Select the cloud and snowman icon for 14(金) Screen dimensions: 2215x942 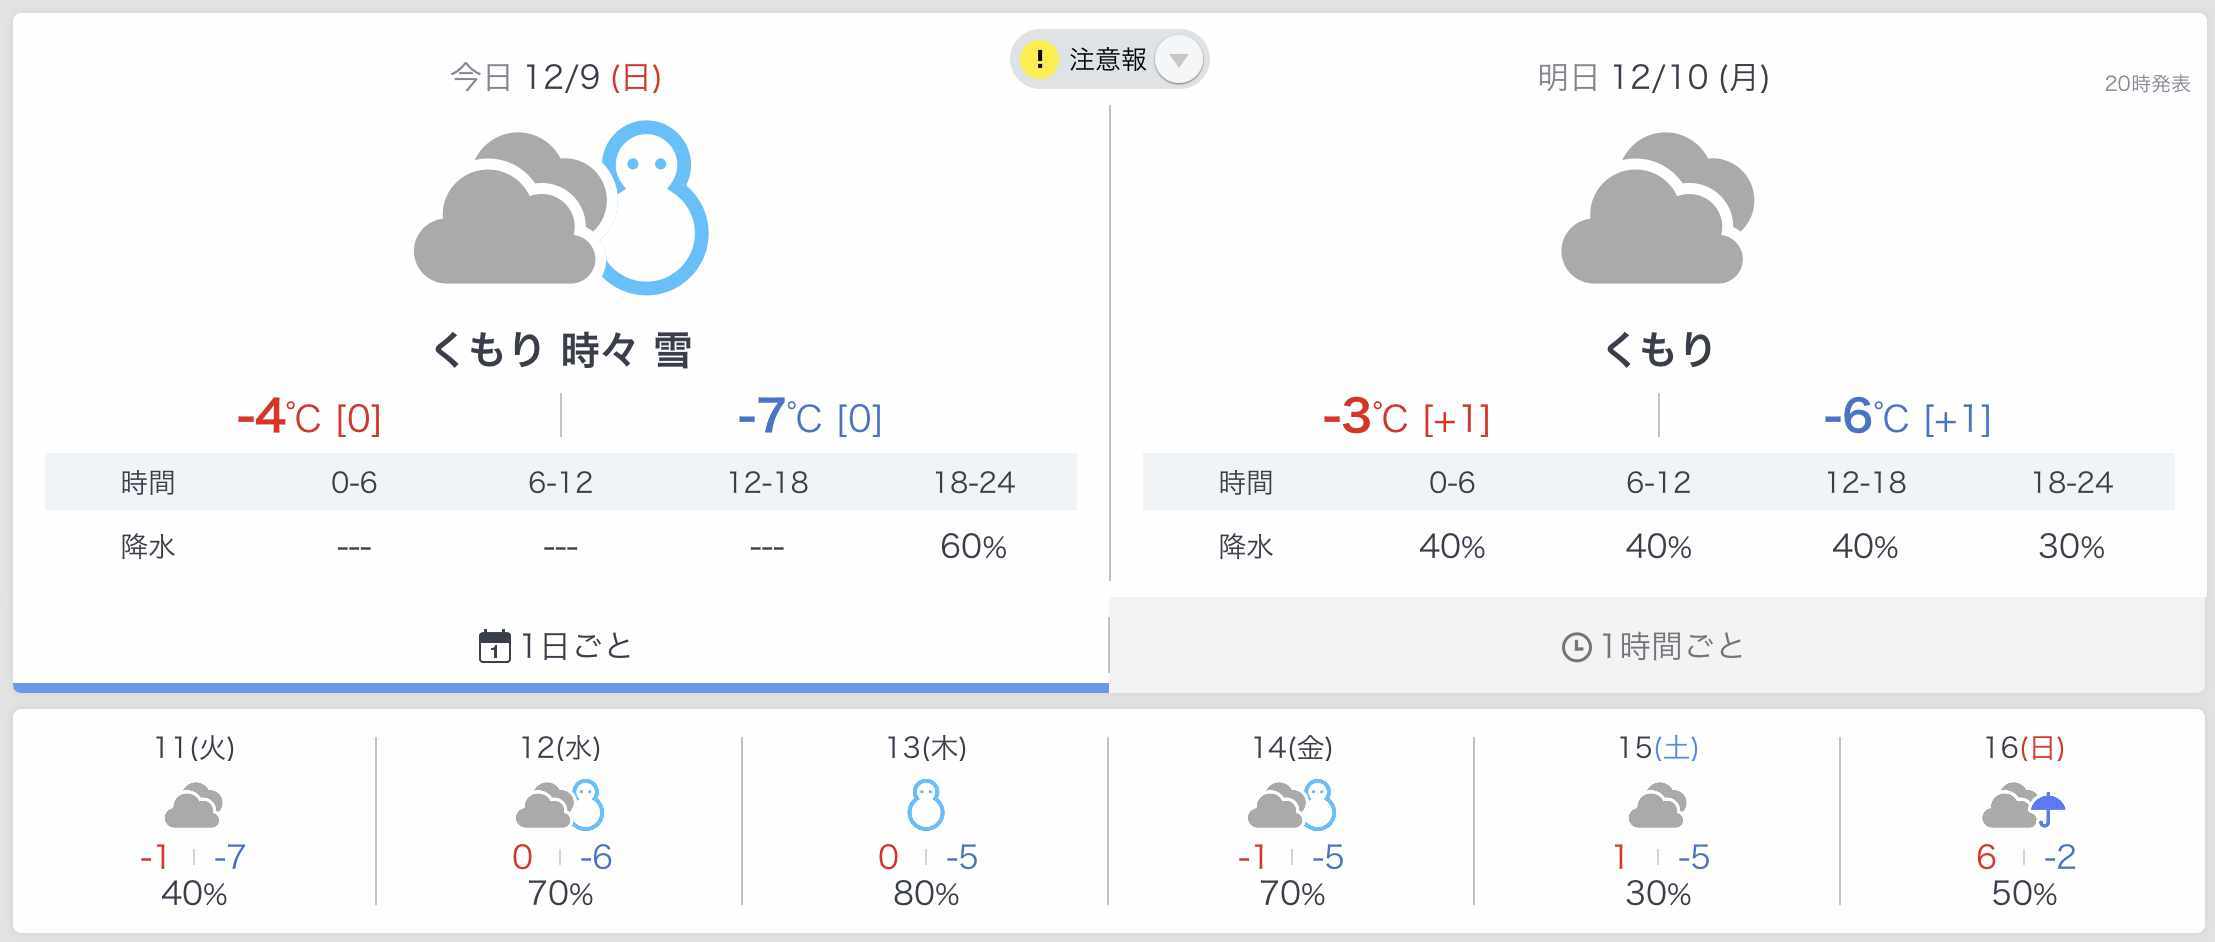pyautogui.click(x=1292, y=805)
